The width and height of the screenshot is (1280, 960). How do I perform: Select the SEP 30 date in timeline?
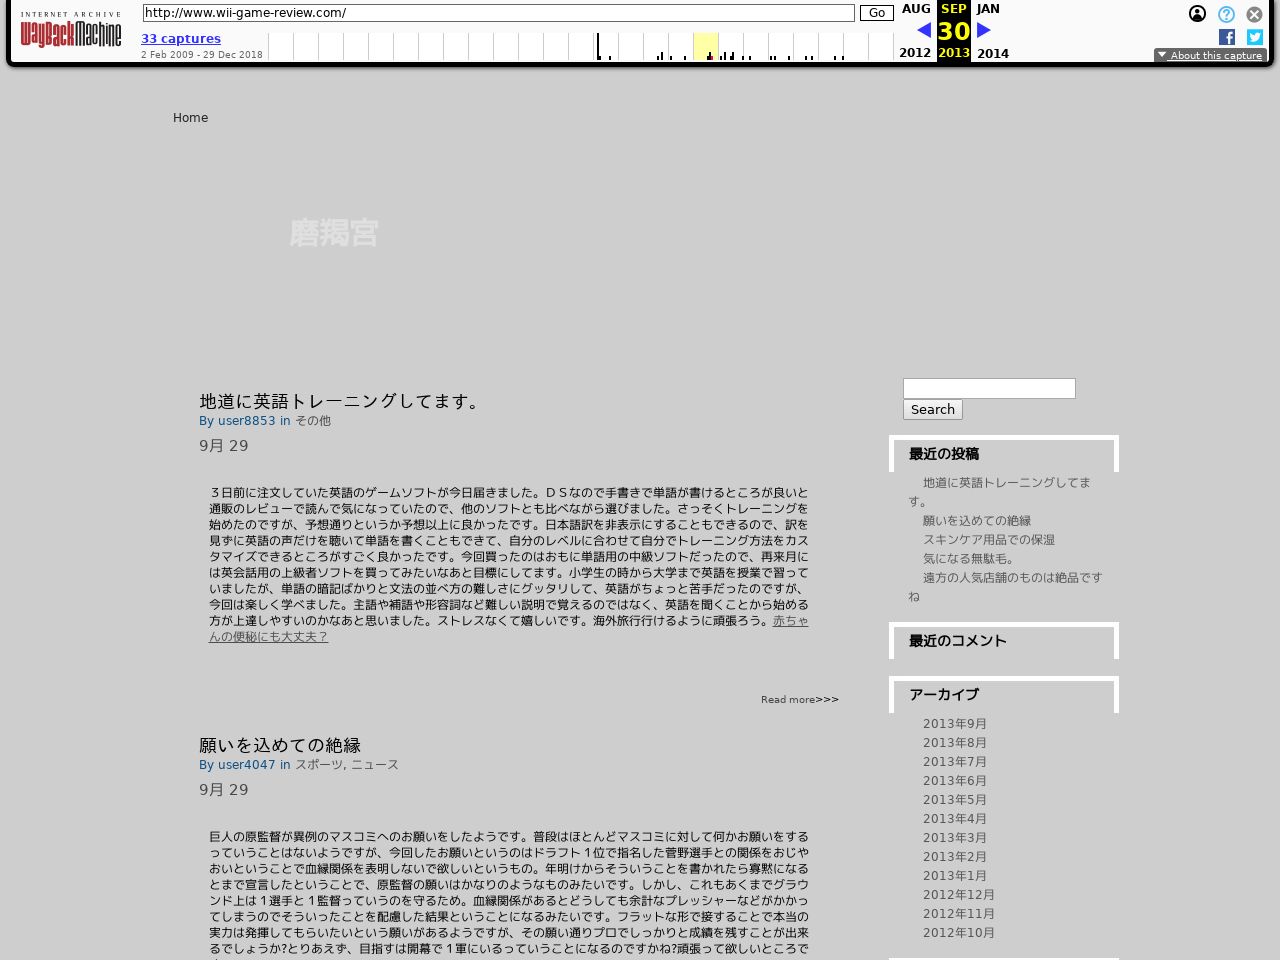click(952, 31)
